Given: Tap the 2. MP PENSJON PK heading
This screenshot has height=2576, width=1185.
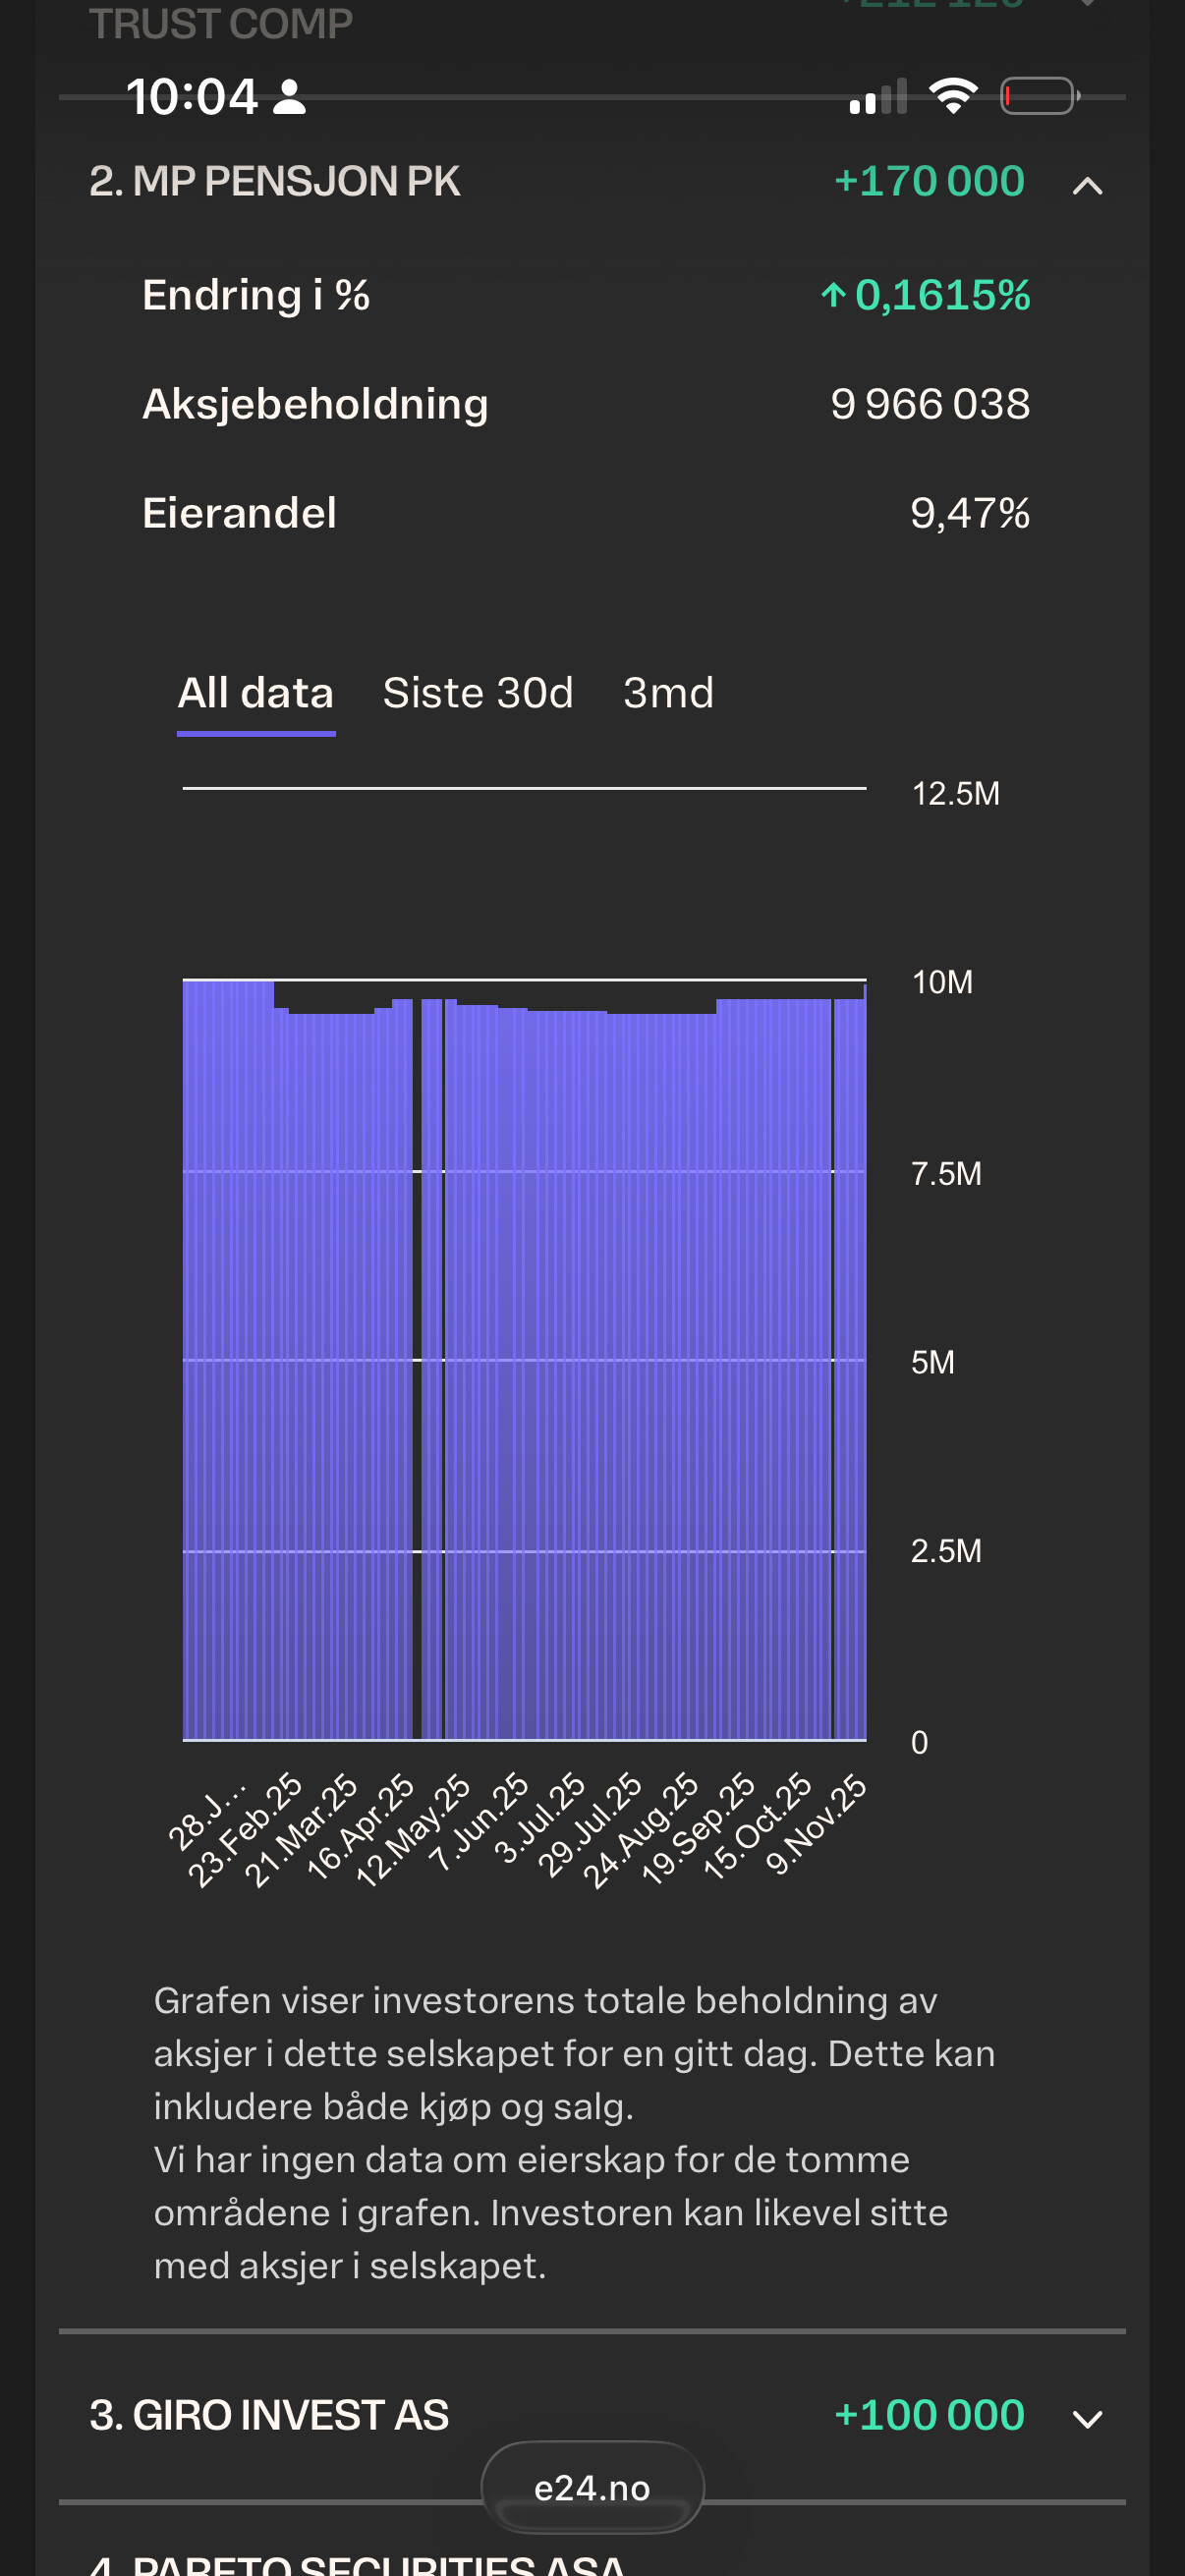Looking at the screenshot, I should point(275,181).
